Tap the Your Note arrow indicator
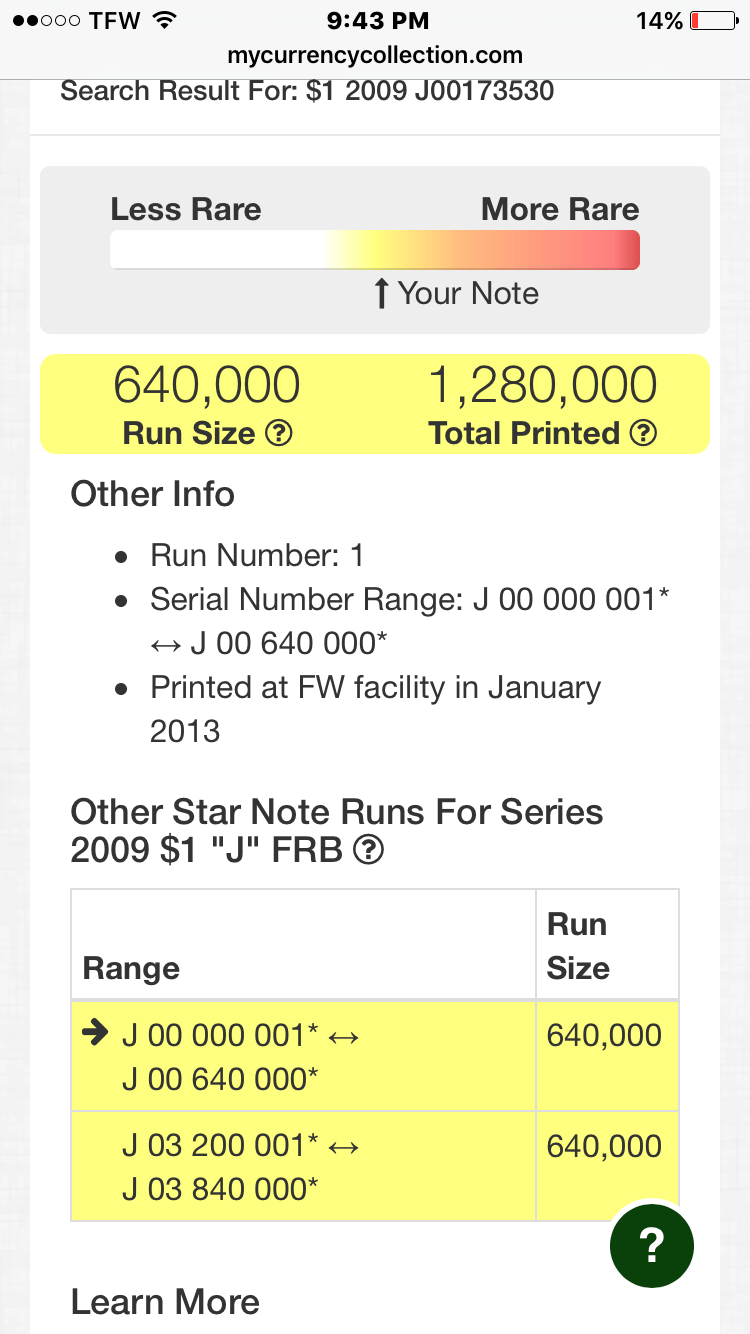Image resolution: width=750 pixels, height=1334 pixels. pos(380,294)
